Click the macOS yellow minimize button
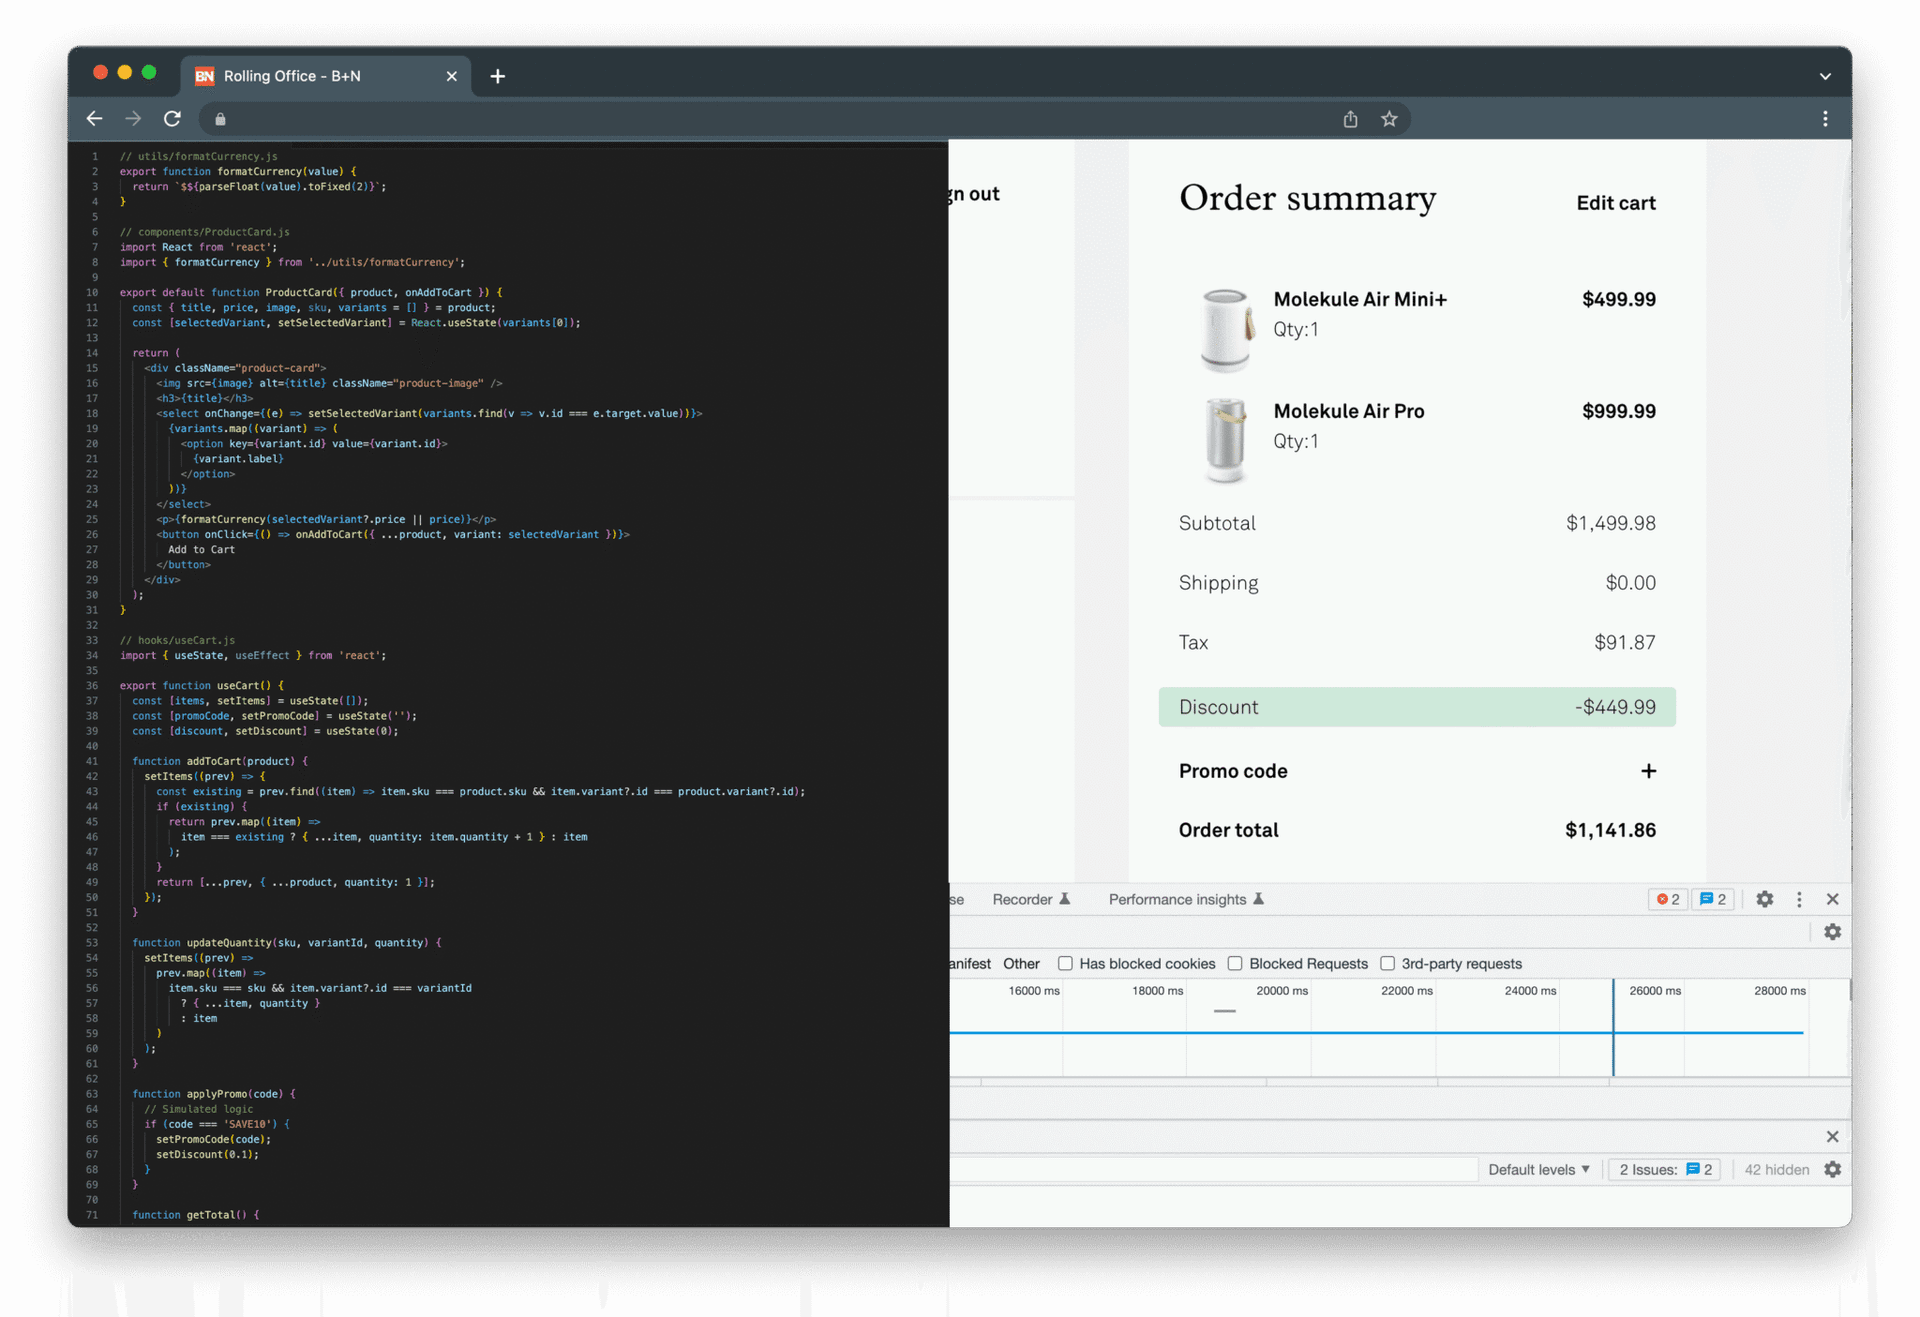1920x1317 pixels. point(124,72)
